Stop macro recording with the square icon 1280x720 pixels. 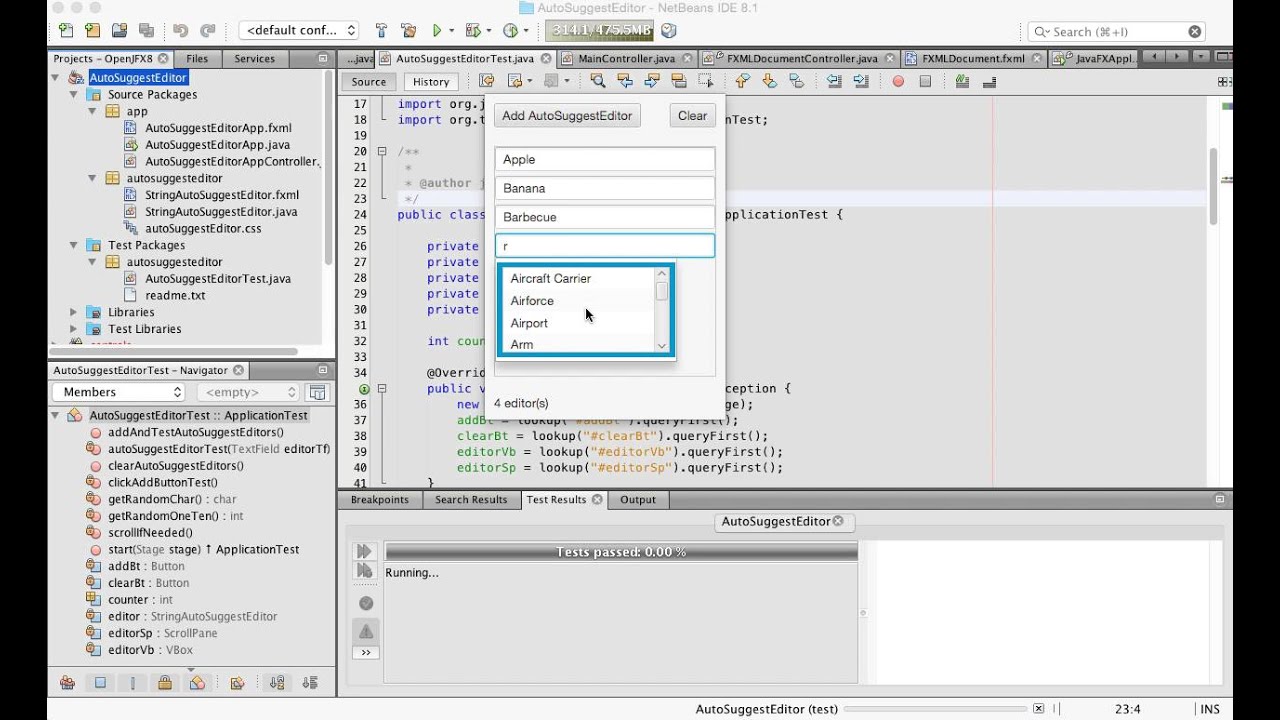925,81
